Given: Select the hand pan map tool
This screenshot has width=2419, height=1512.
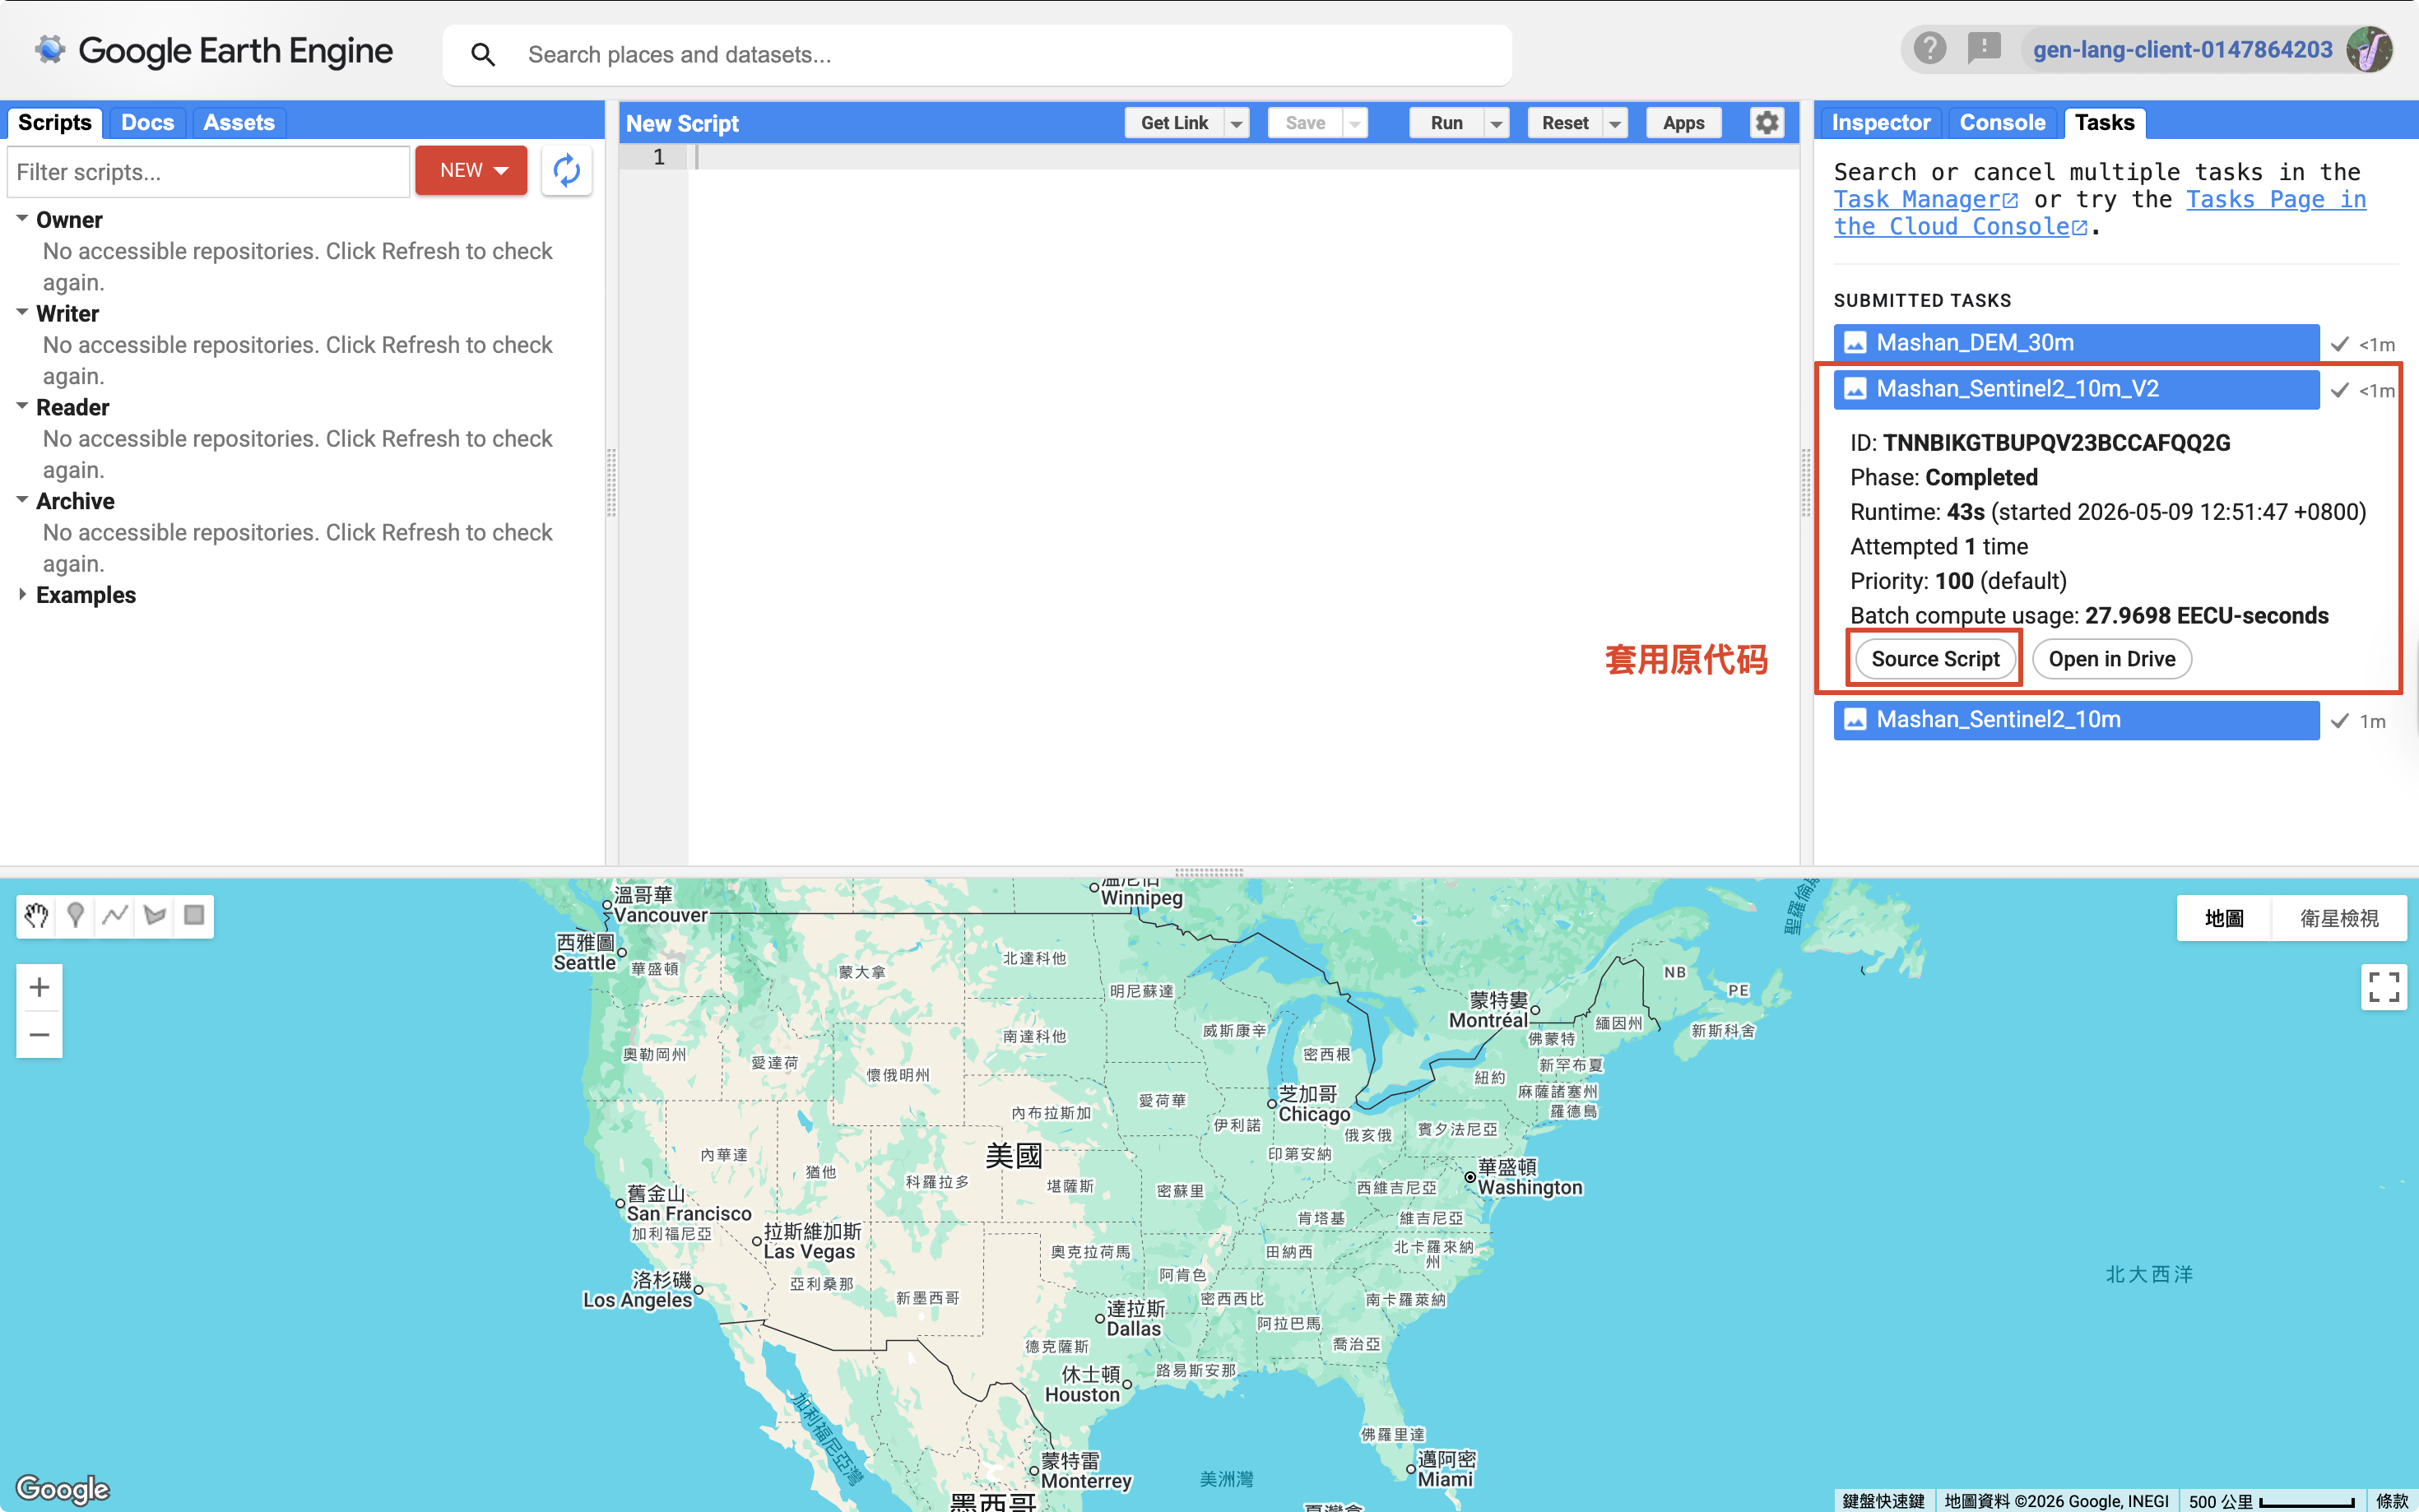Looking at the screenshot, I should pos(36,915).
